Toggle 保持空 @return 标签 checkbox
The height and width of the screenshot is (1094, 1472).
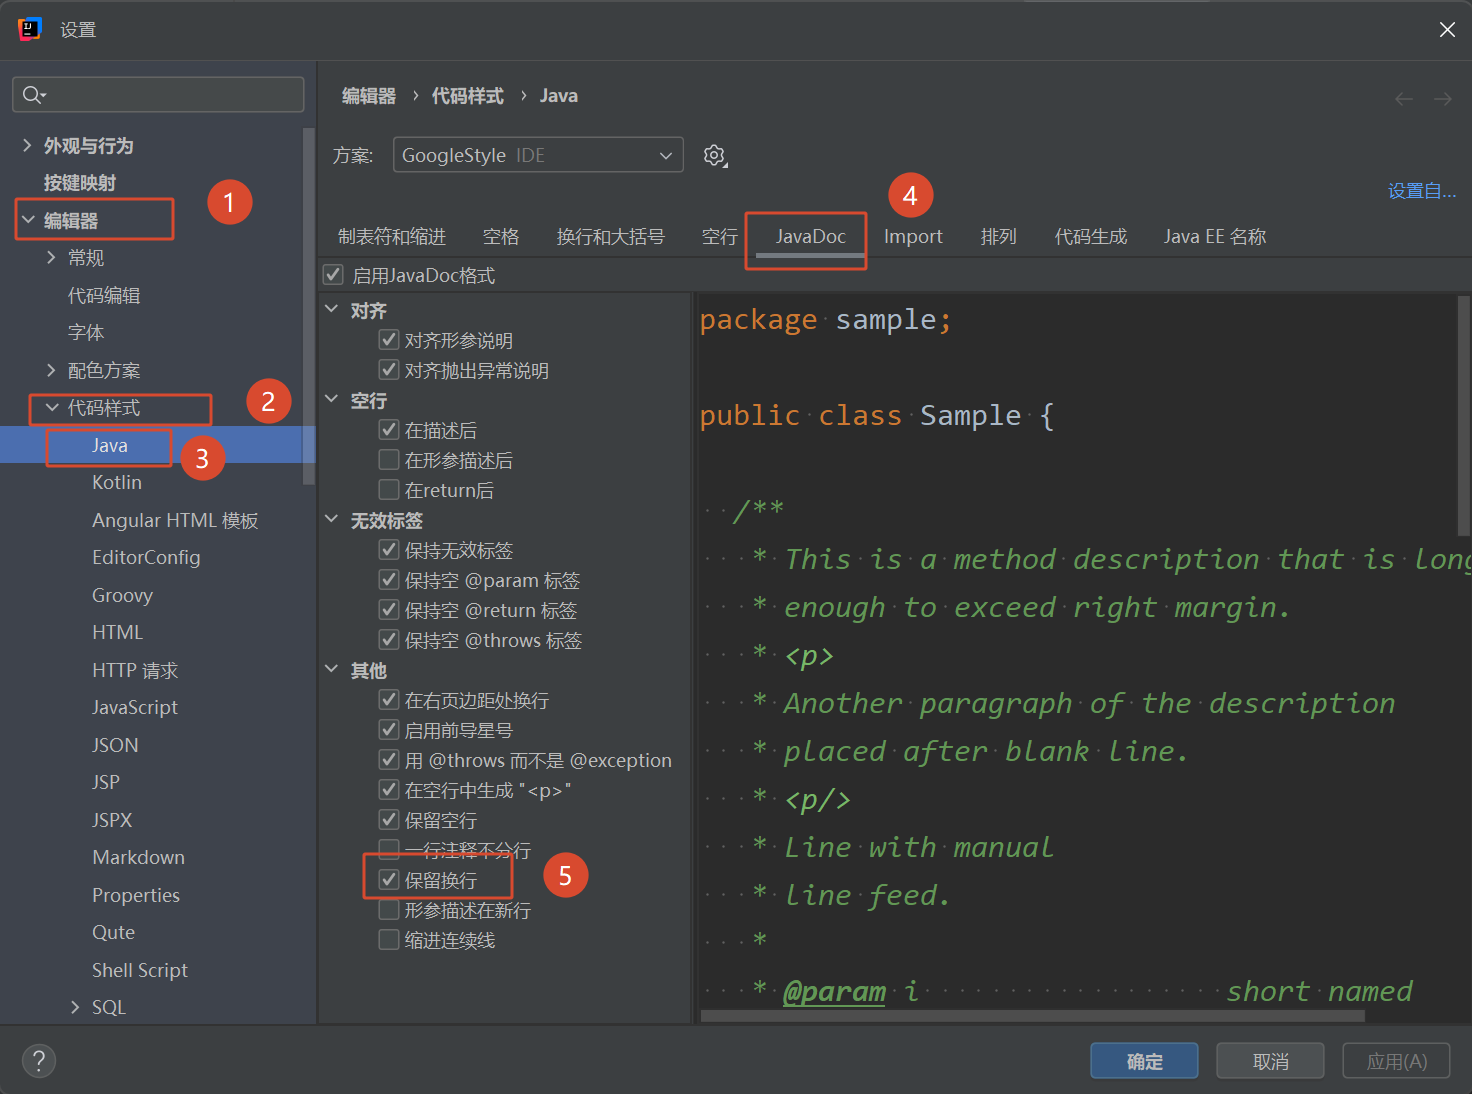click(x=389, y=610)
